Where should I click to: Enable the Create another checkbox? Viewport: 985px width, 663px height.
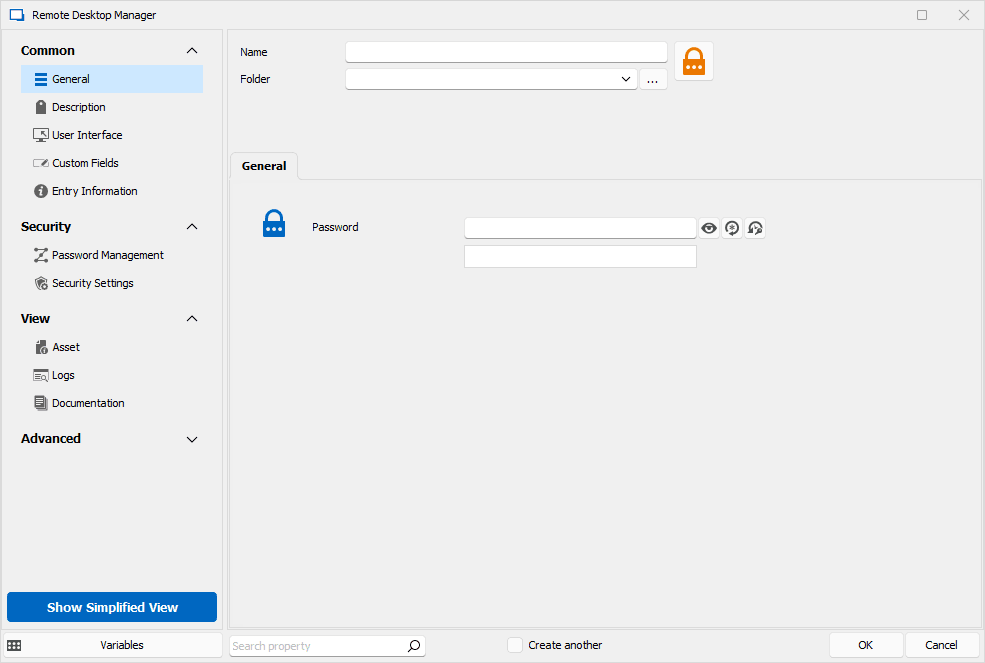pos(515,645)
